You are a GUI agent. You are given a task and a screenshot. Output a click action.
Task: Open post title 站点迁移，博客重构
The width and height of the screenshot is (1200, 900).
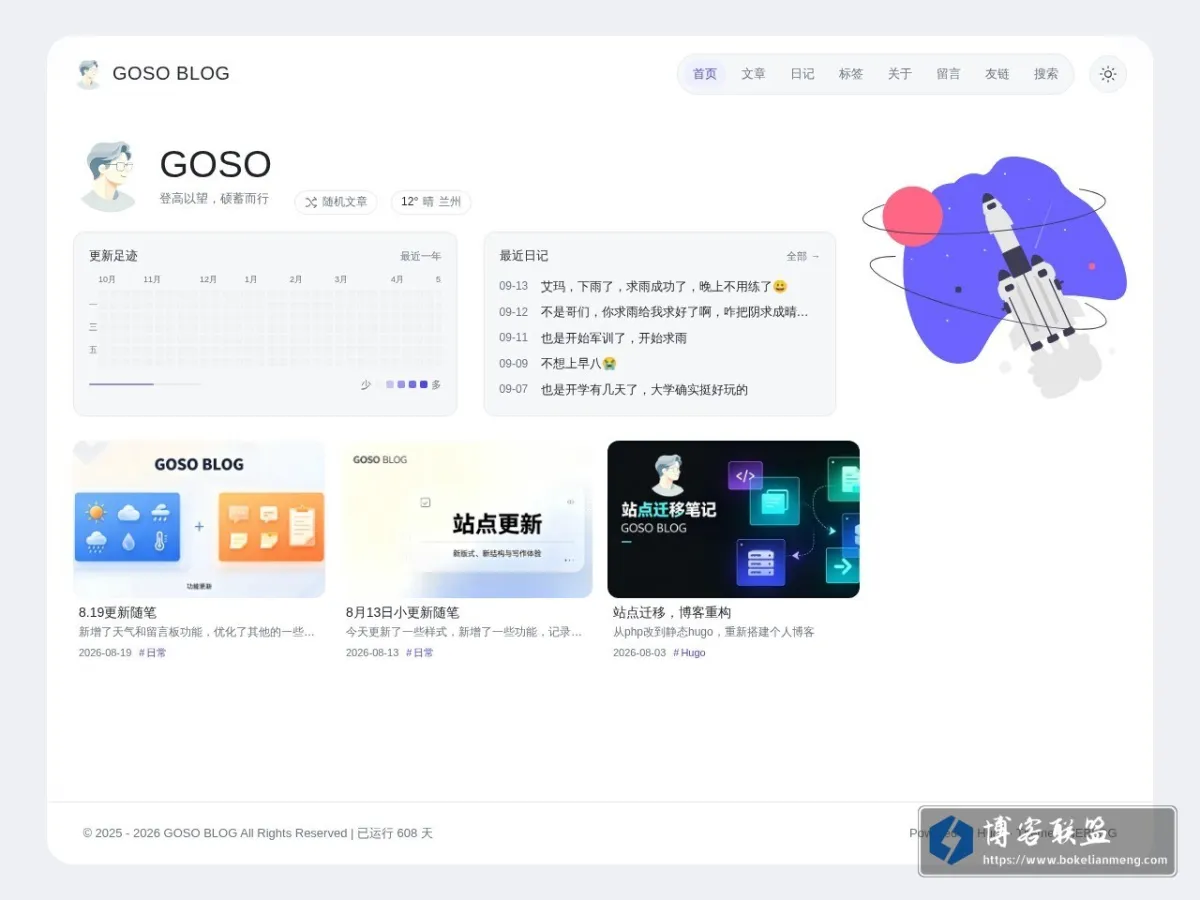(x=672, y=612)
